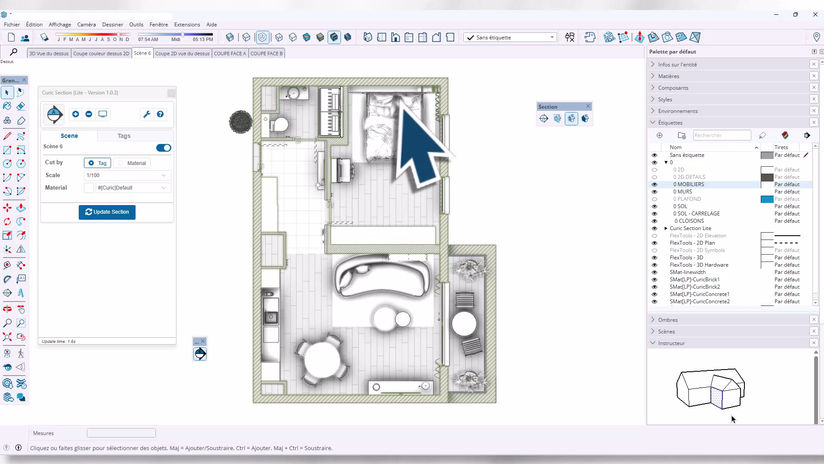
Task: Click the New file icon in toolbar
Action: coord(11,37)
